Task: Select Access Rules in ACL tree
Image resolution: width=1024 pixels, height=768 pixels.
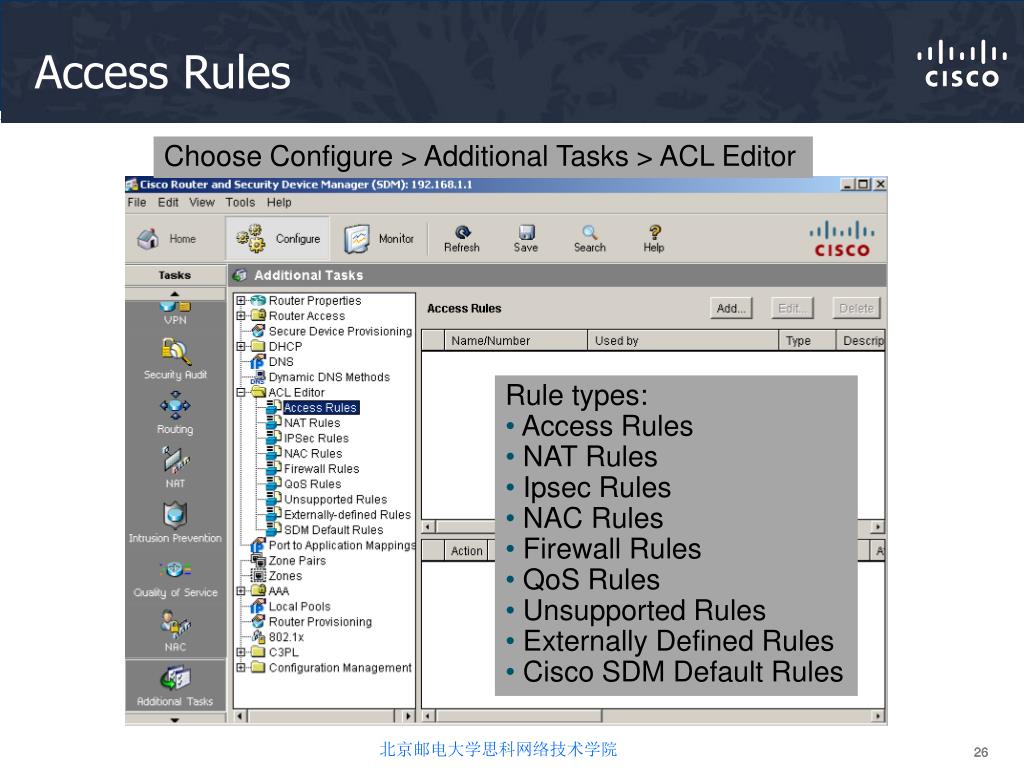Action: (x=321, y=408)
